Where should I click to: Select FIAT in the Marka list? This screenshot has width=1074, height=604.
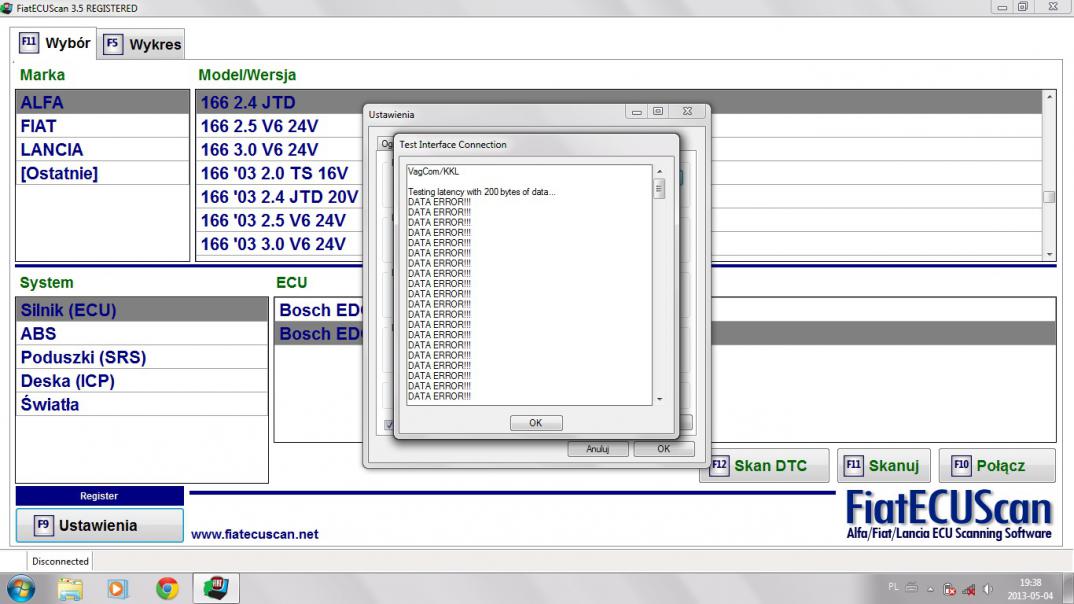[x=103, y=126]
